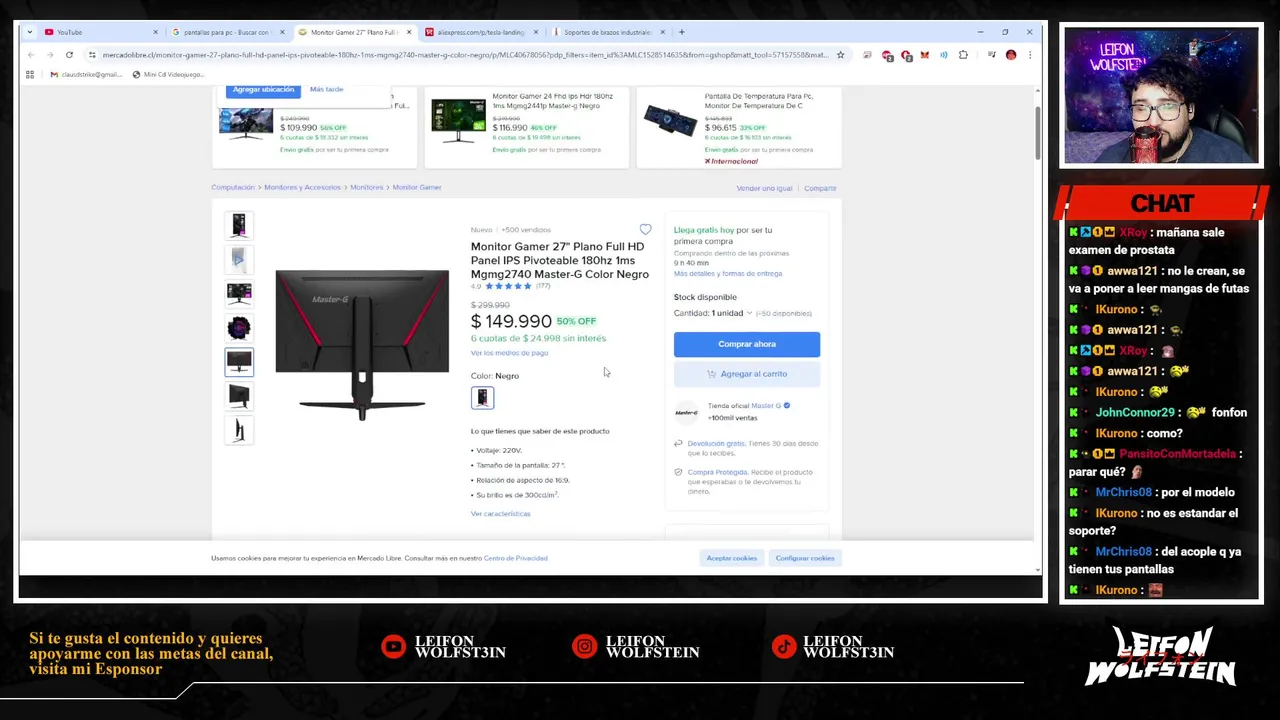The image size is (1280, 720).
Task: Click Comprar ahora button
Action: [x=747, y=344]
